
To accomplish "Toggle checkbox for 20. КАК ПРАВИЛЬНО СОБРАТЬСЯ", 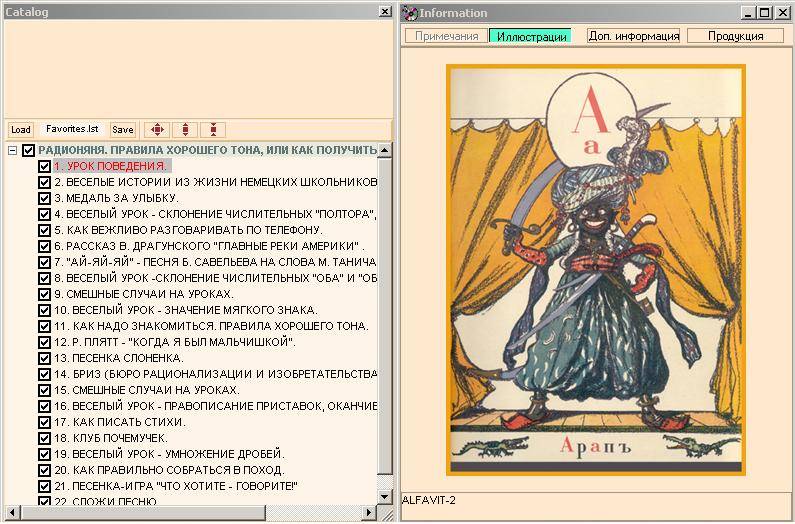I will point(44,470).
